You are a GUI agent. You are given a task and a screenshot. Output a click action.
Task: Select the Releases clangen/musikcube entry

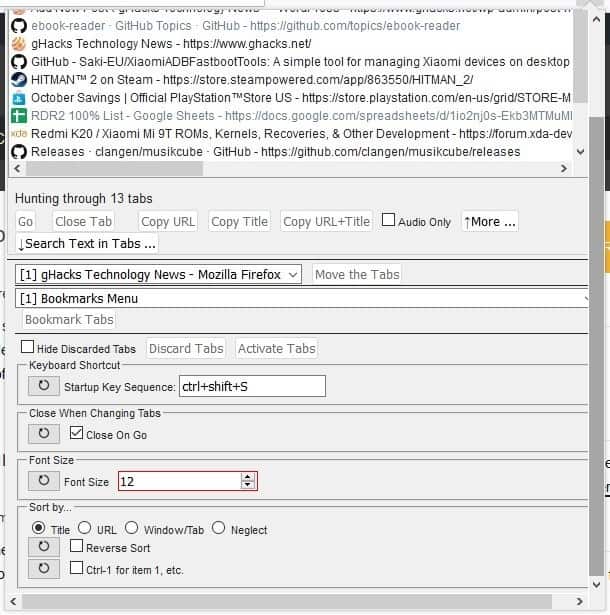(291, 152)
